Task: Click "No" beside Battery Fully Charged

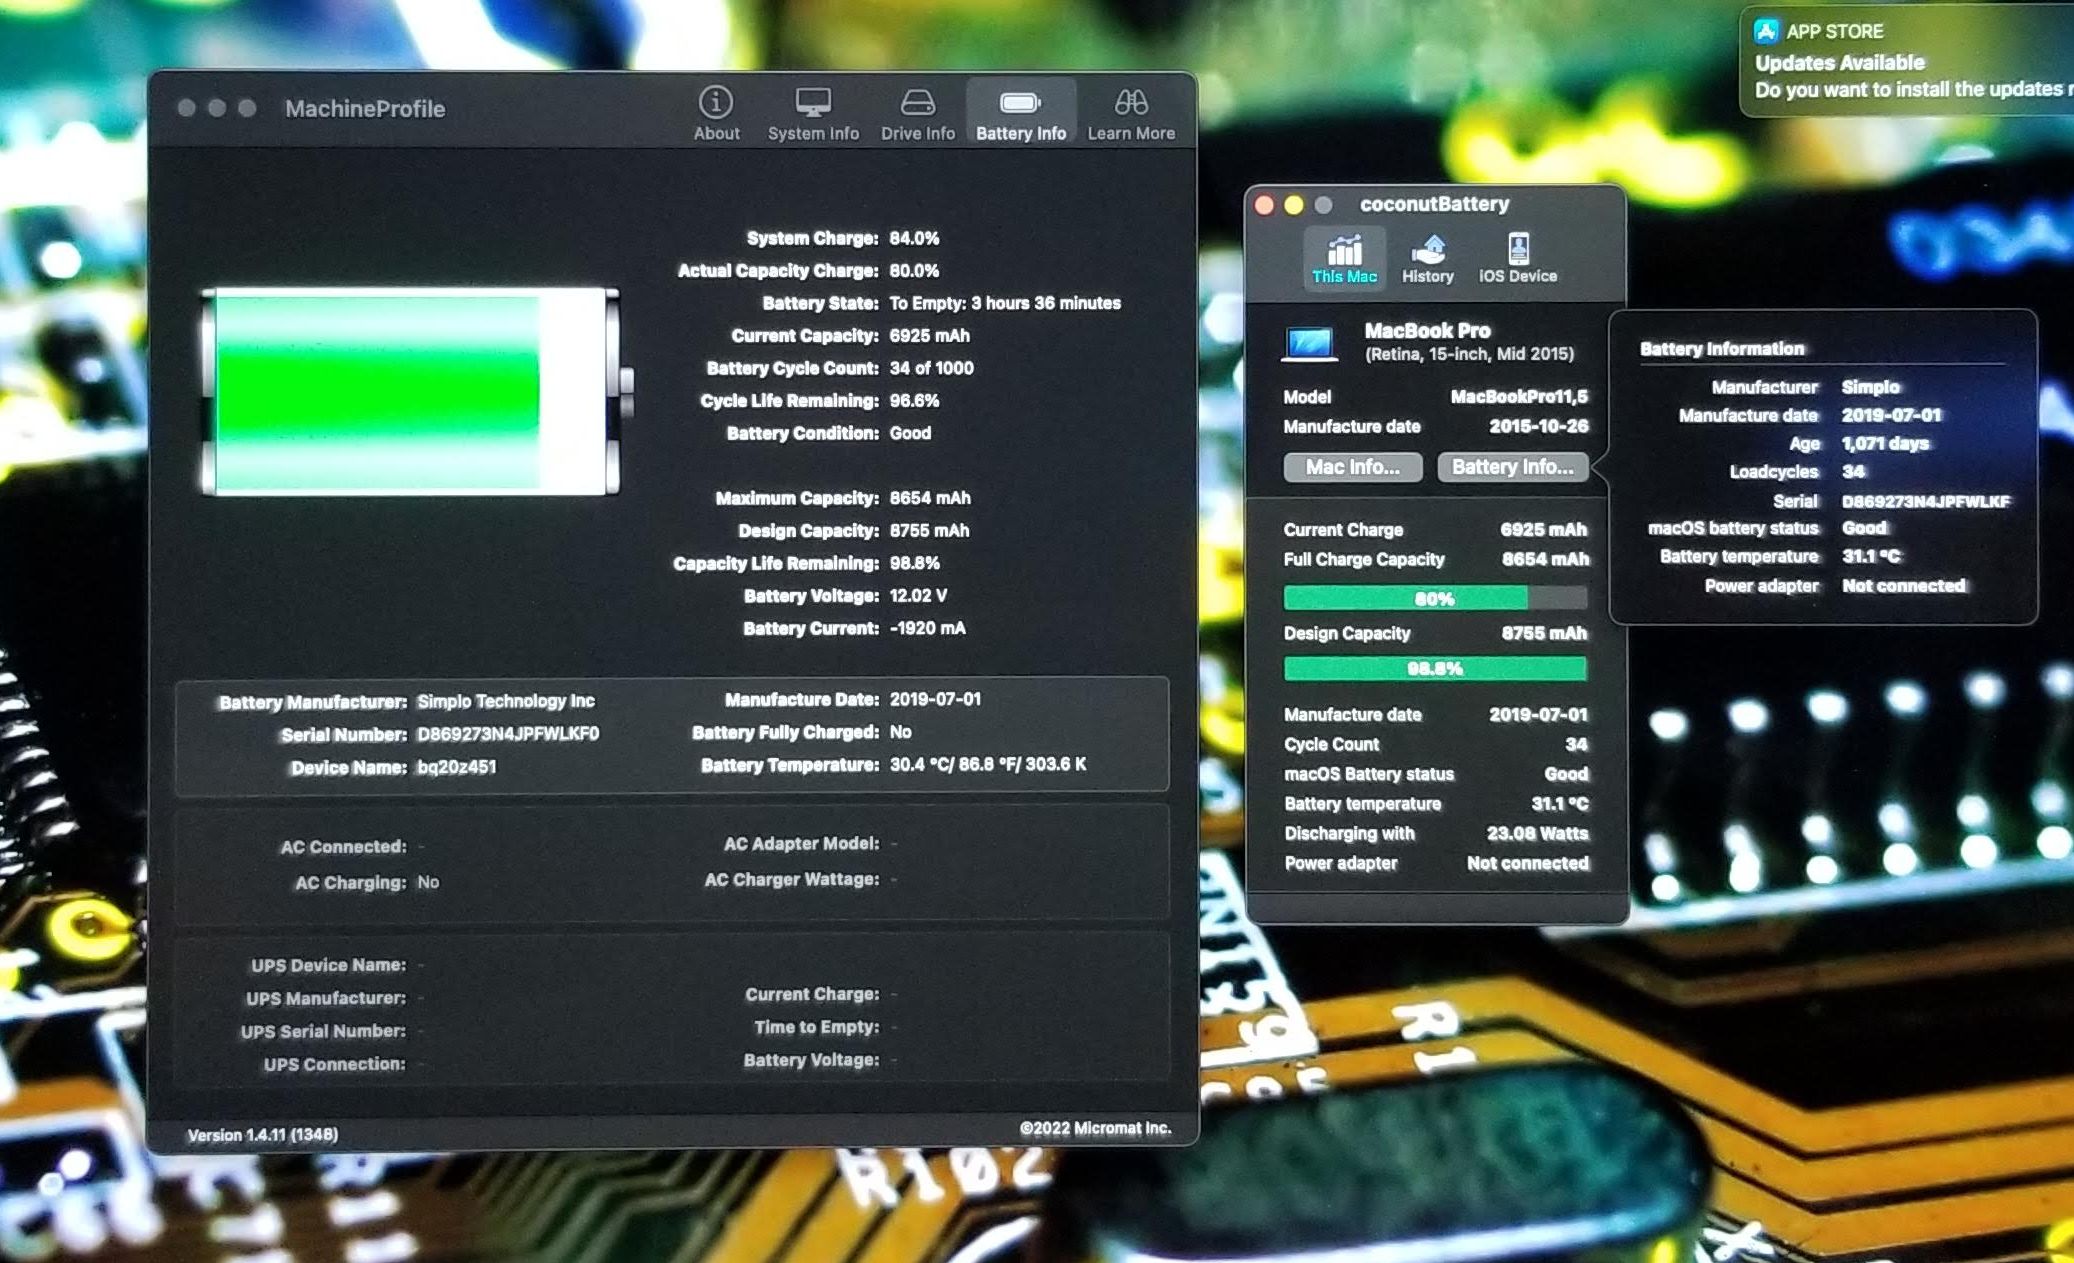Action: (900, 732)
